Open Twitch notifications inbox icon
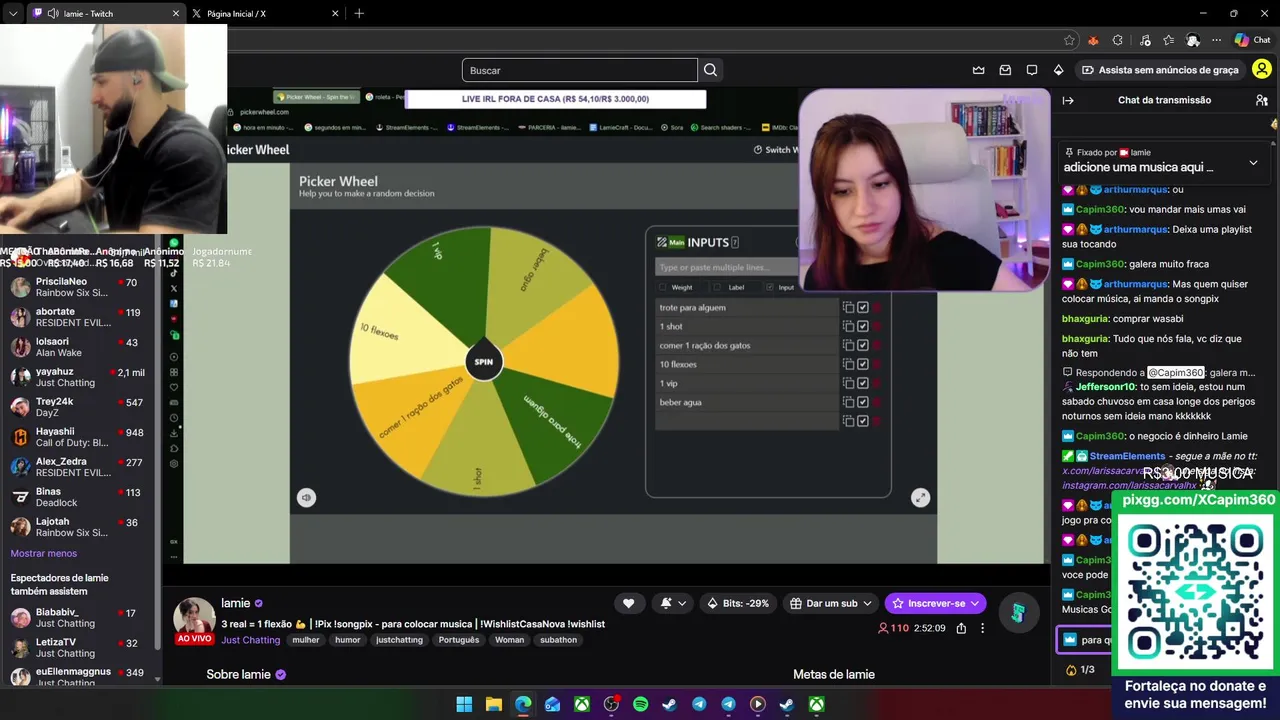This screenshot has height=720, width=1280. tap(1005, 70)
